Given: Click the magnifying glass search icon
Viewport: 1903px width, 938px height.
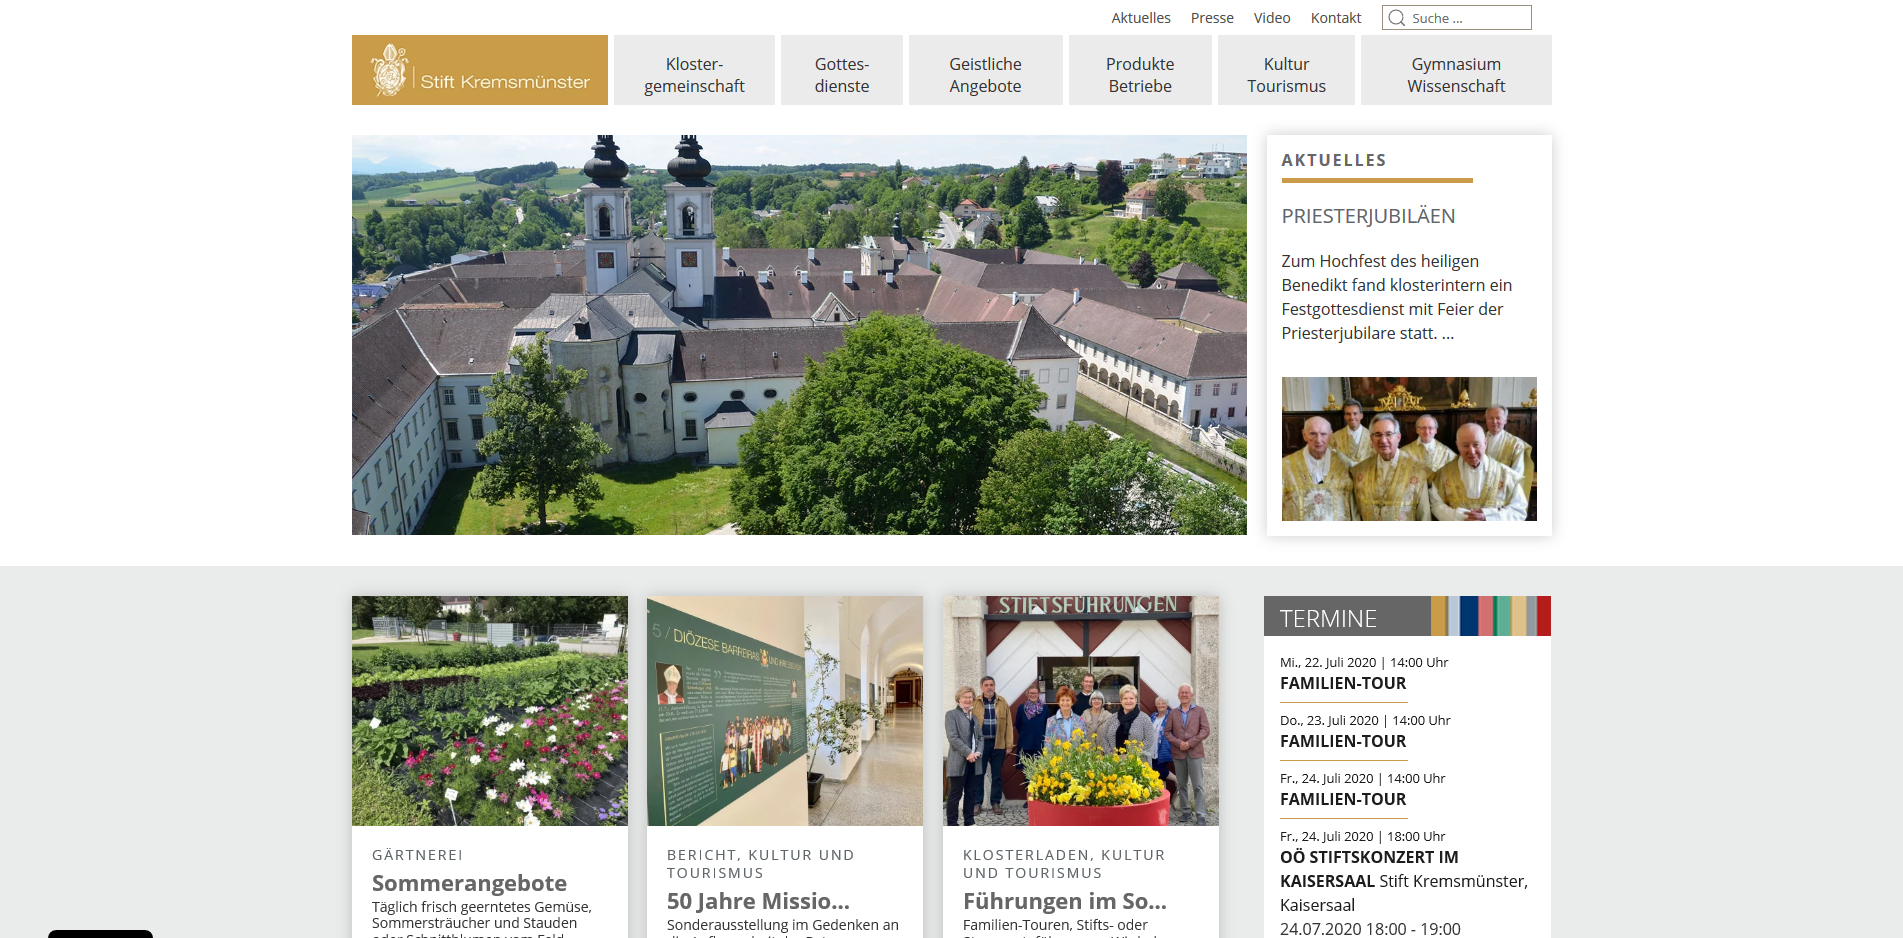Looking at the screenshot, I should pyautogui.click(x=1396, y=17).
